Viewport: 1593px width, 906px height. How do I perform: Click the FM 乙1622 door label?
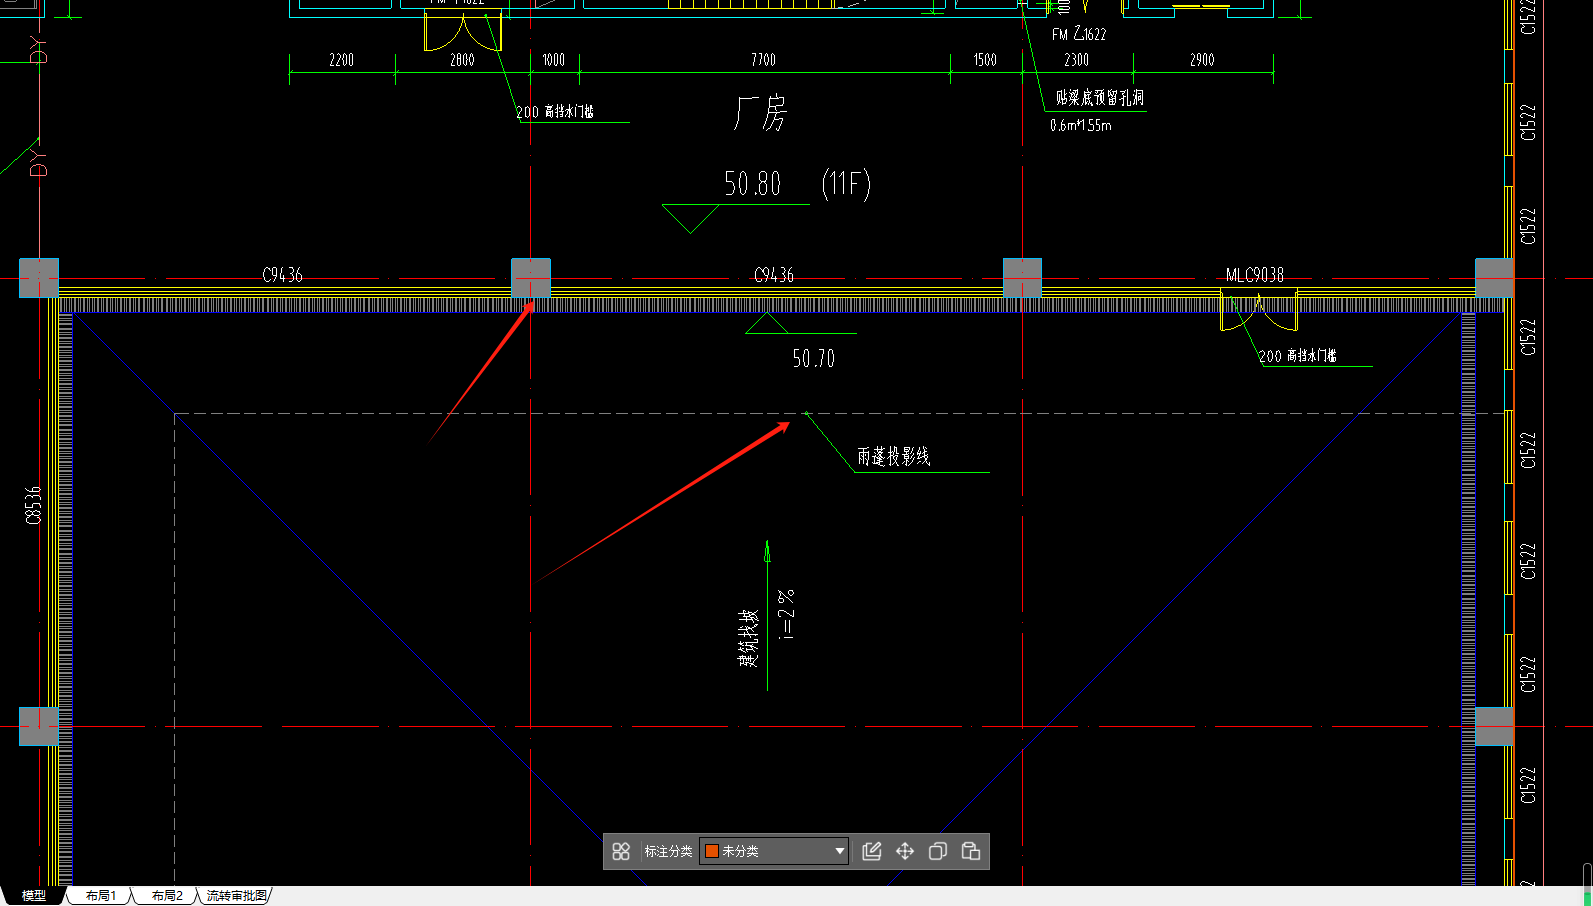point(1079,34)
